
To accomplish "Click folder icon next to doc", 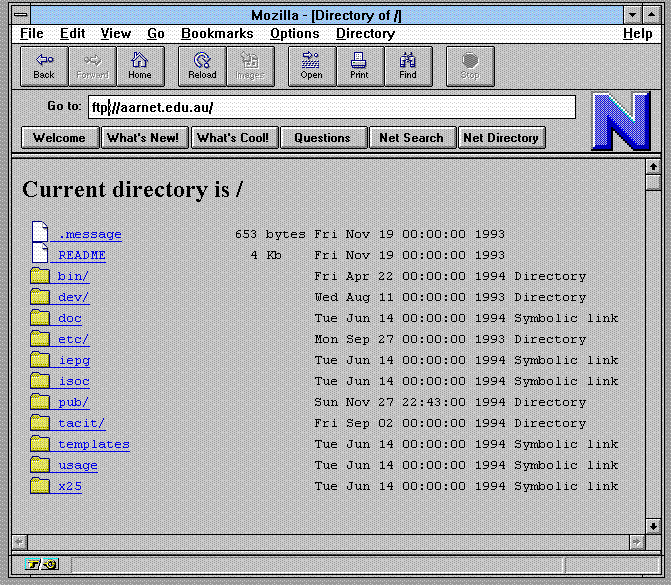I will pos(40,318).
